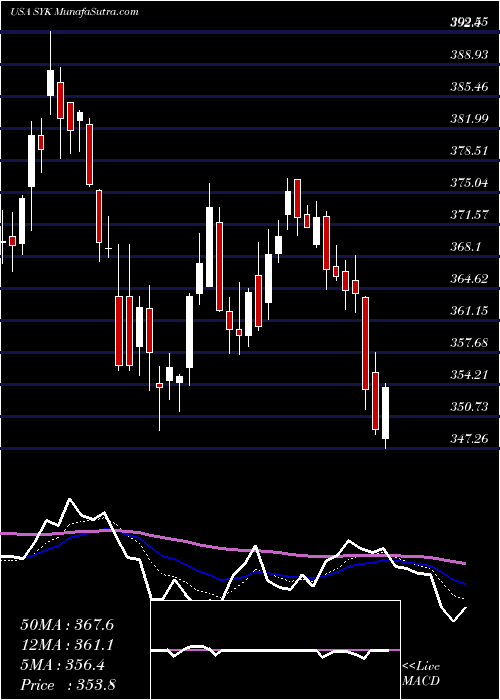Click the '5MA : 356.4' readout

[x=63, y=665]
